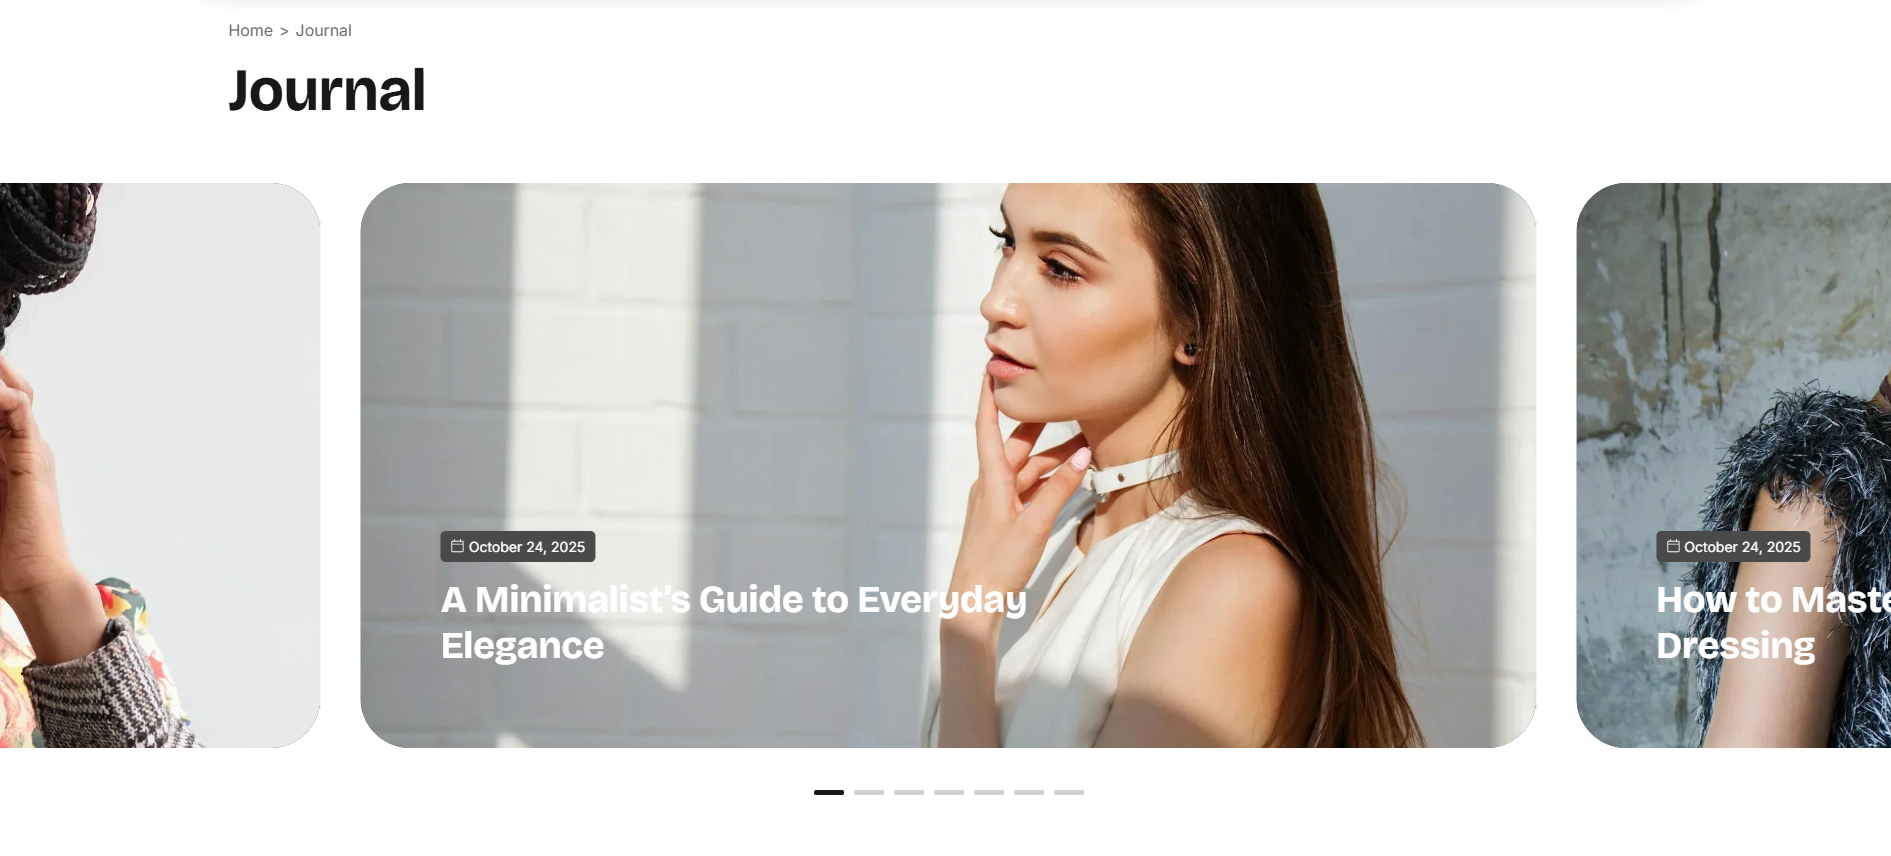The image size is (1891, 856).
Task: Show the previous slide on the left edge
Action: pos(160,465)
